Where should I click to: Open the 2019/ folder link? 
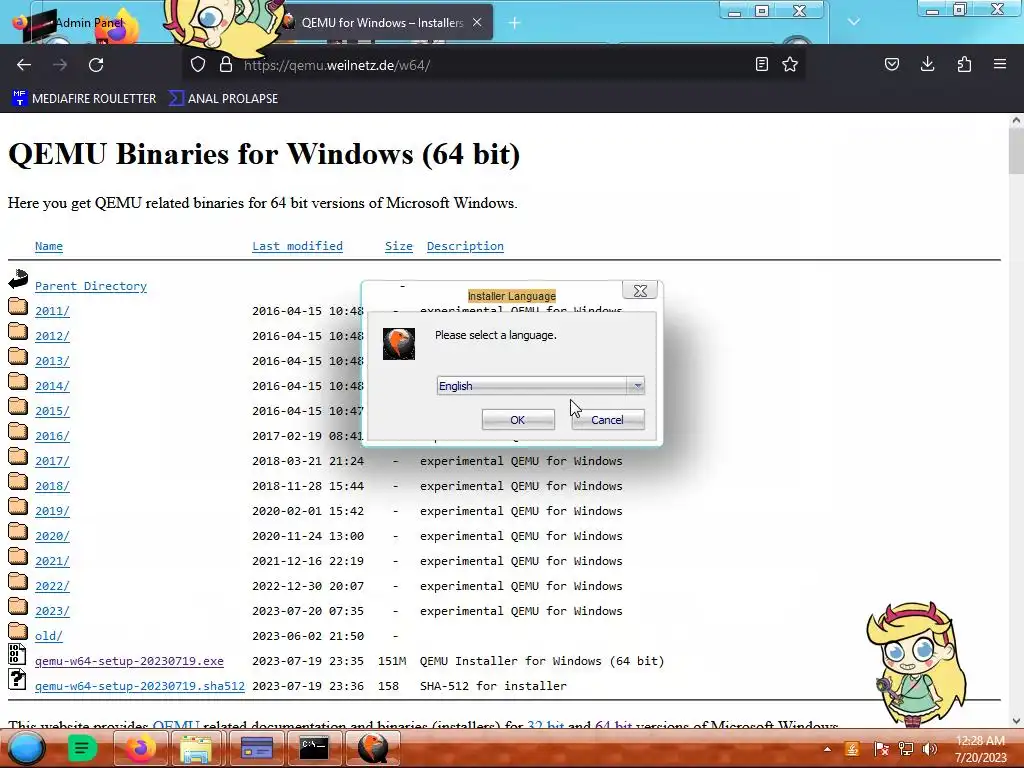point(52,511)
